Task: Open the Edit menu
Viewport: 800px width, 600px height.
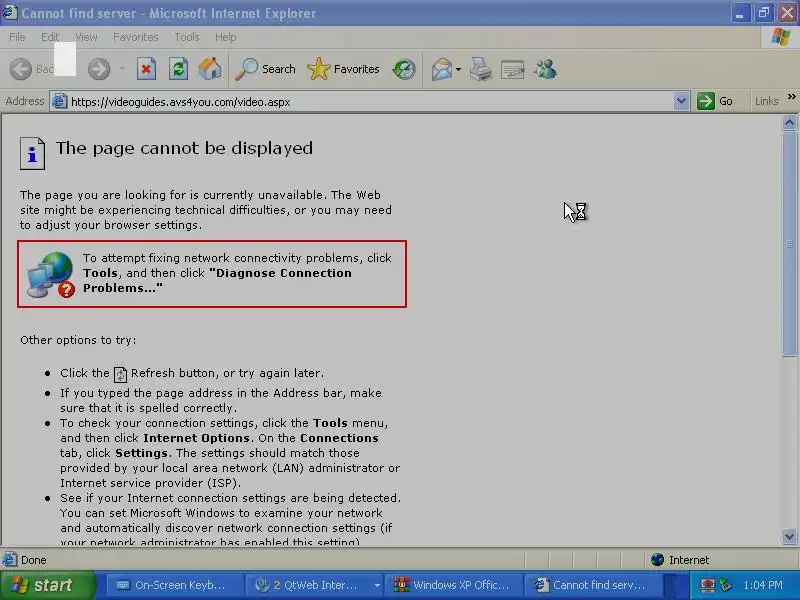Action: [49, 37]
